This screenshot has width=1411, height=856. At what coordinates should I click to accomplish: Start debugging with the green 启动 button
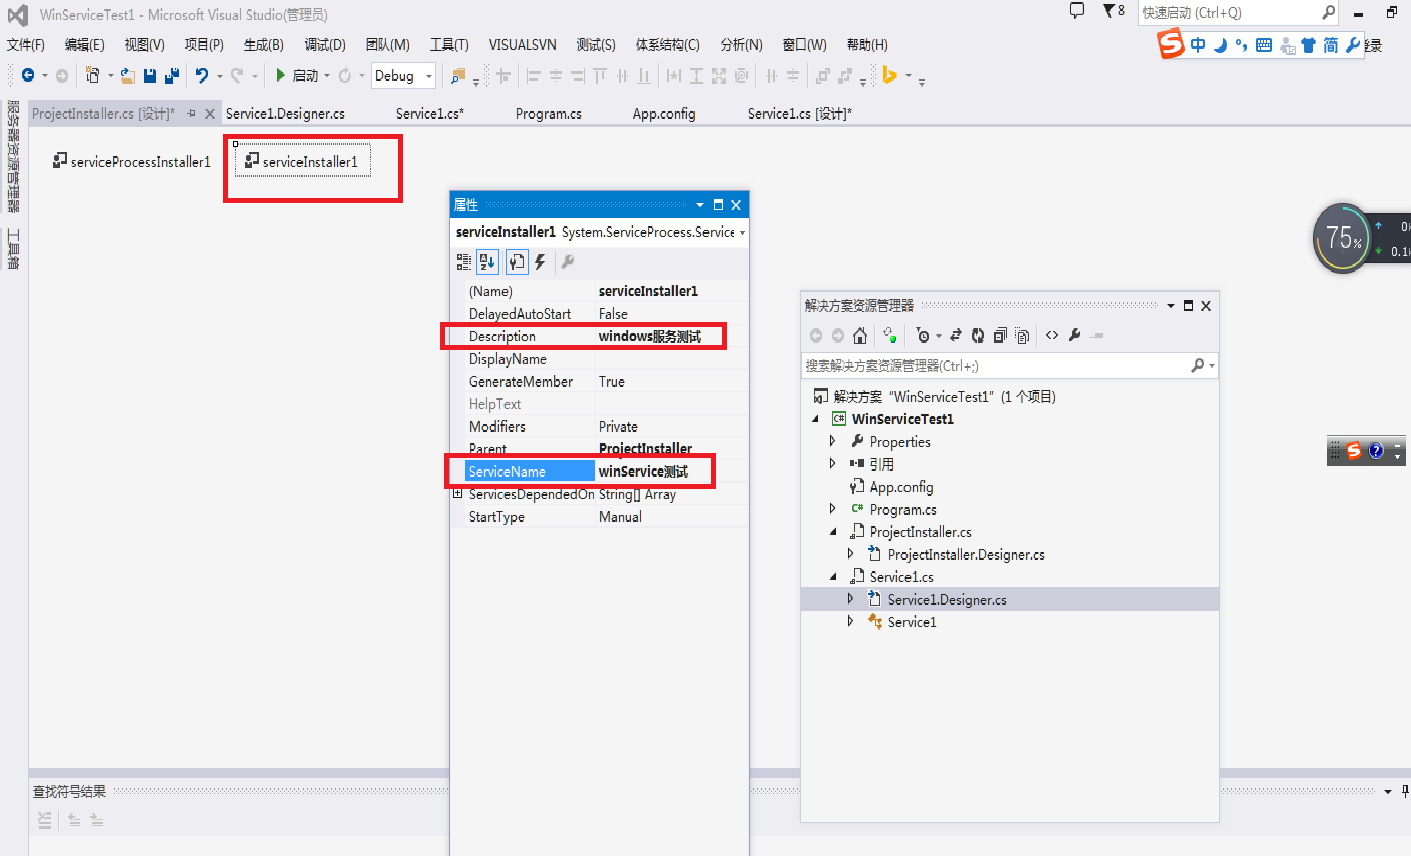tap(296, 76)
